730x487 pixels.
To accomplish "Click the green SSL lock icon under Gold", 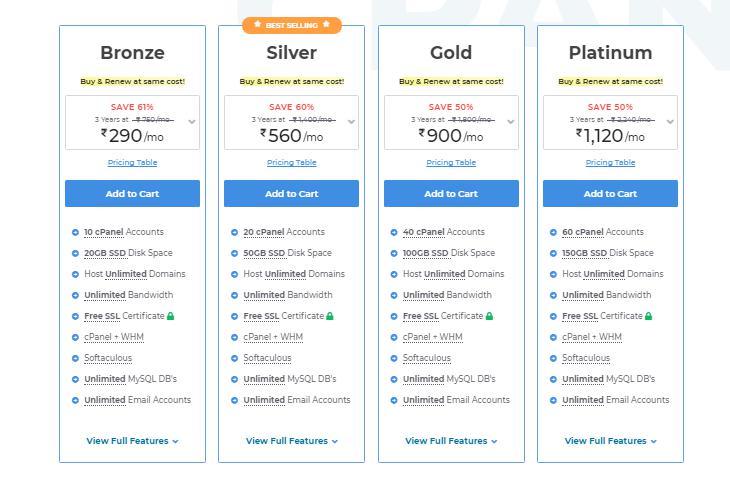I will (490, 316).
